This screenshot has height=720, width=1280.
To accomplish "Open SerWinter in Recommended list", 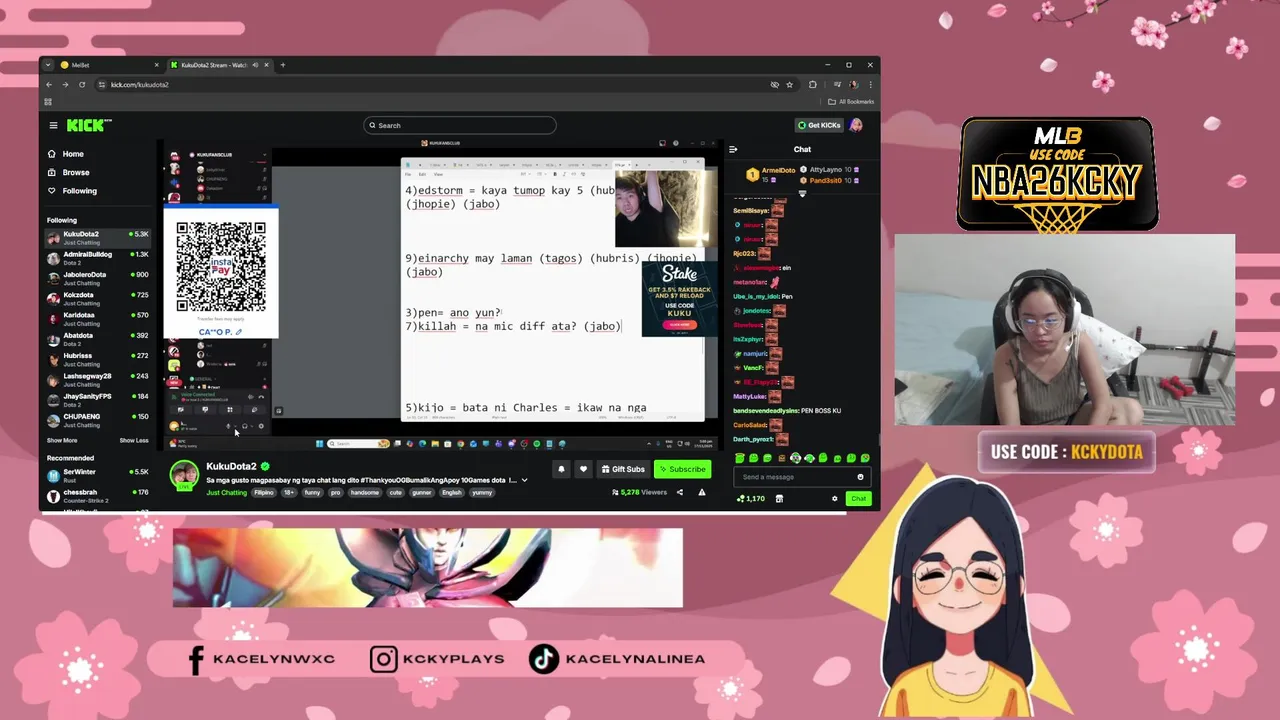I will [x=97, y=475].
